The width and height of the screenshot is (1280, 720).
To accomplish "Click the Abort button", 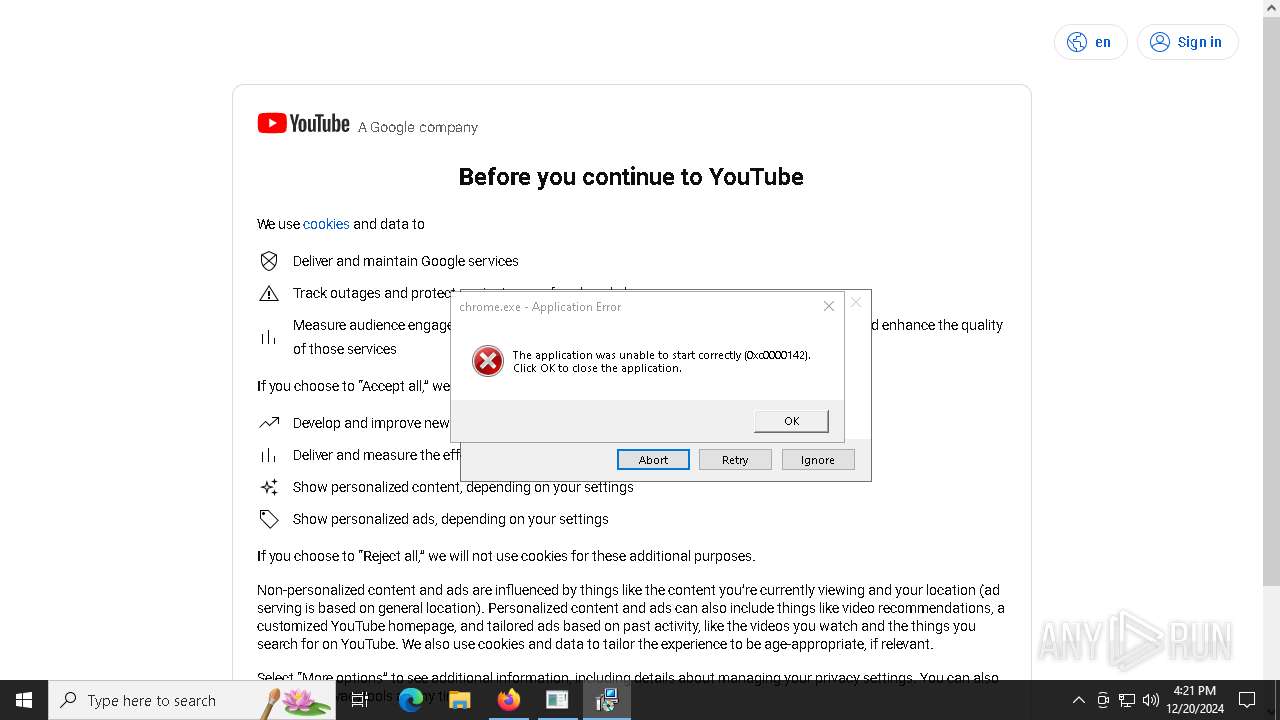I will pos(653,460).
